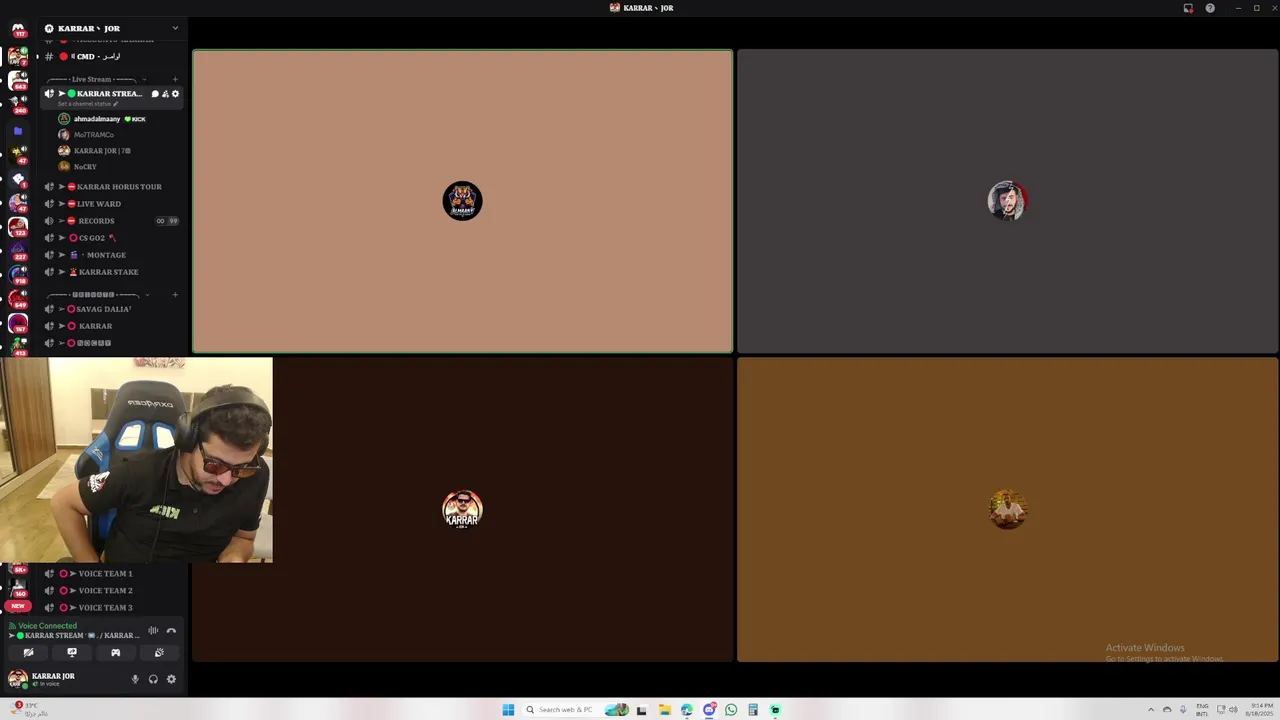Join VOICE TEAM 3 channel
Screen dimensions: 1280x720
click(112, 608)
